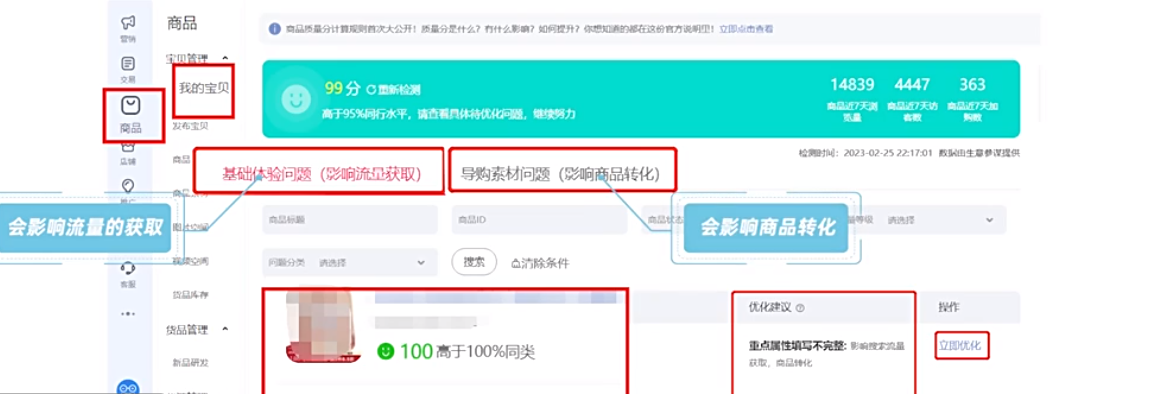
Task: Click the 高于100%同类 text
Action: click(486, 351)
